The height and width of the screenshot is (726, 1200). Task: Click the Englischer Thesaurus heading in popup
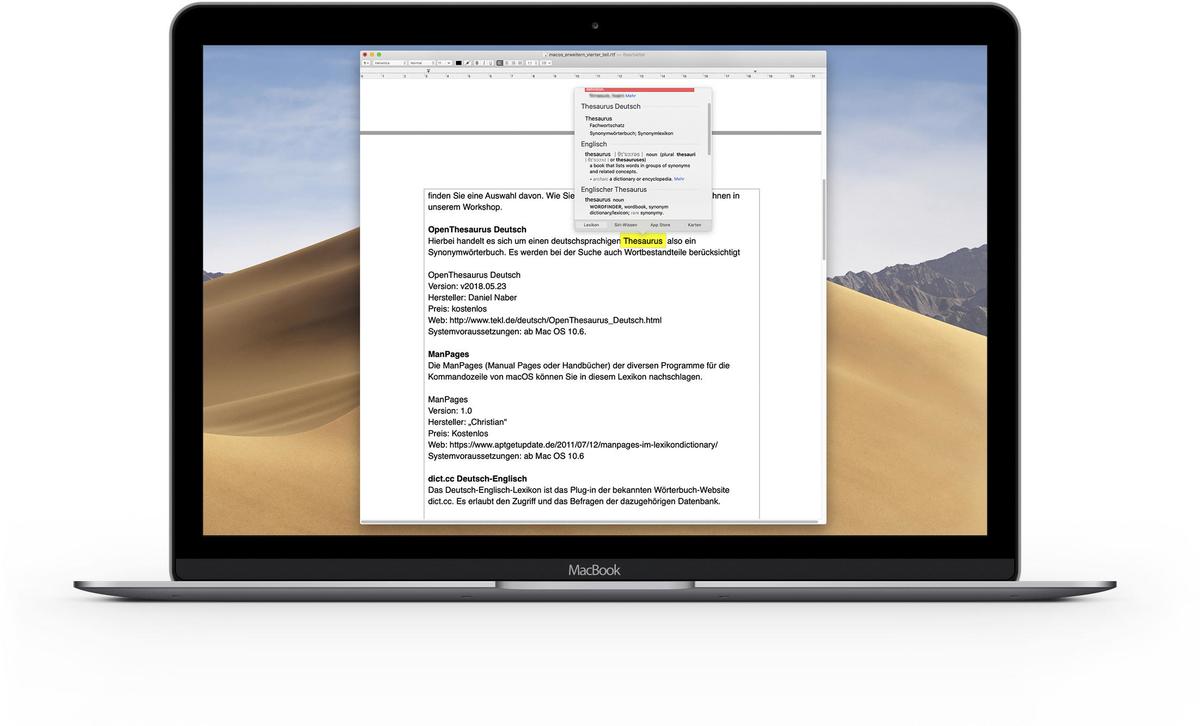[614, 189]
